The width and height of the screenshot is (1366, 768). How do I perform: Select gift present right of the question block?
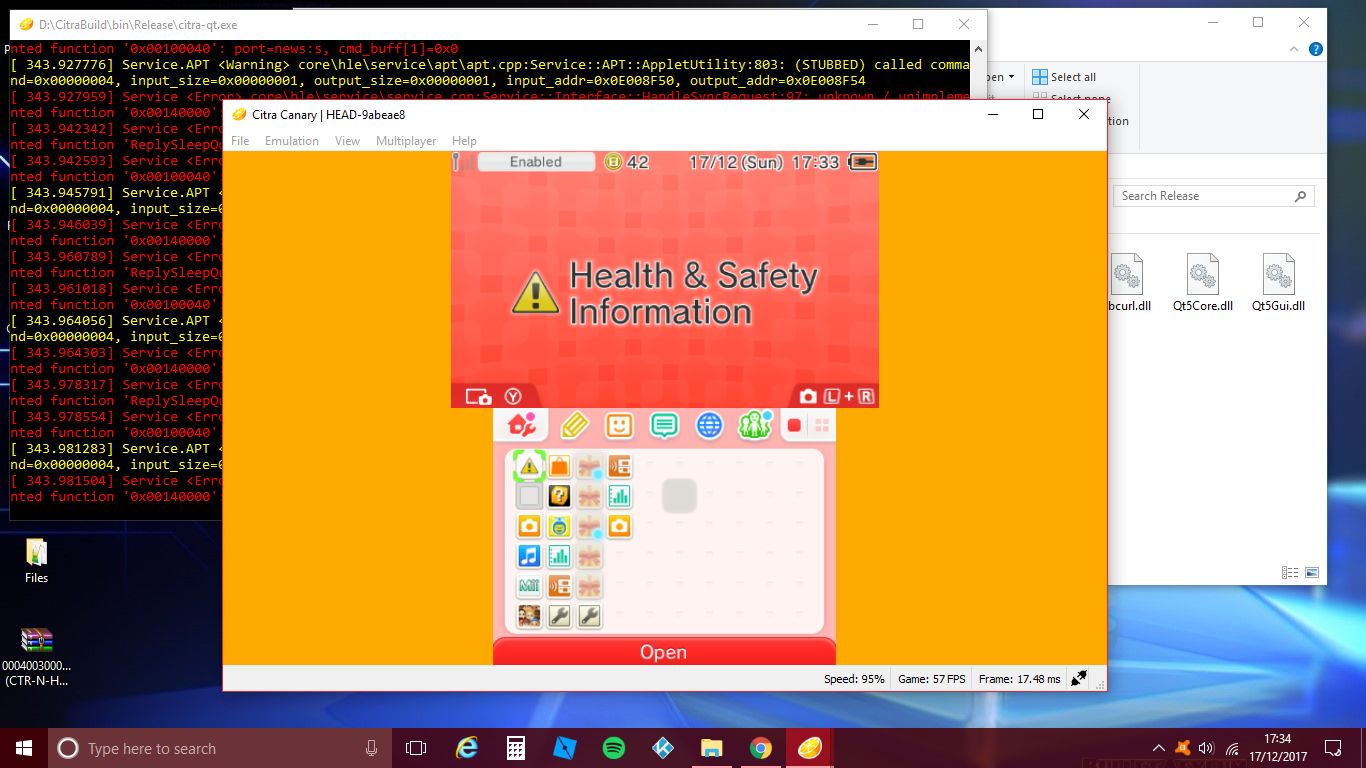589,495
